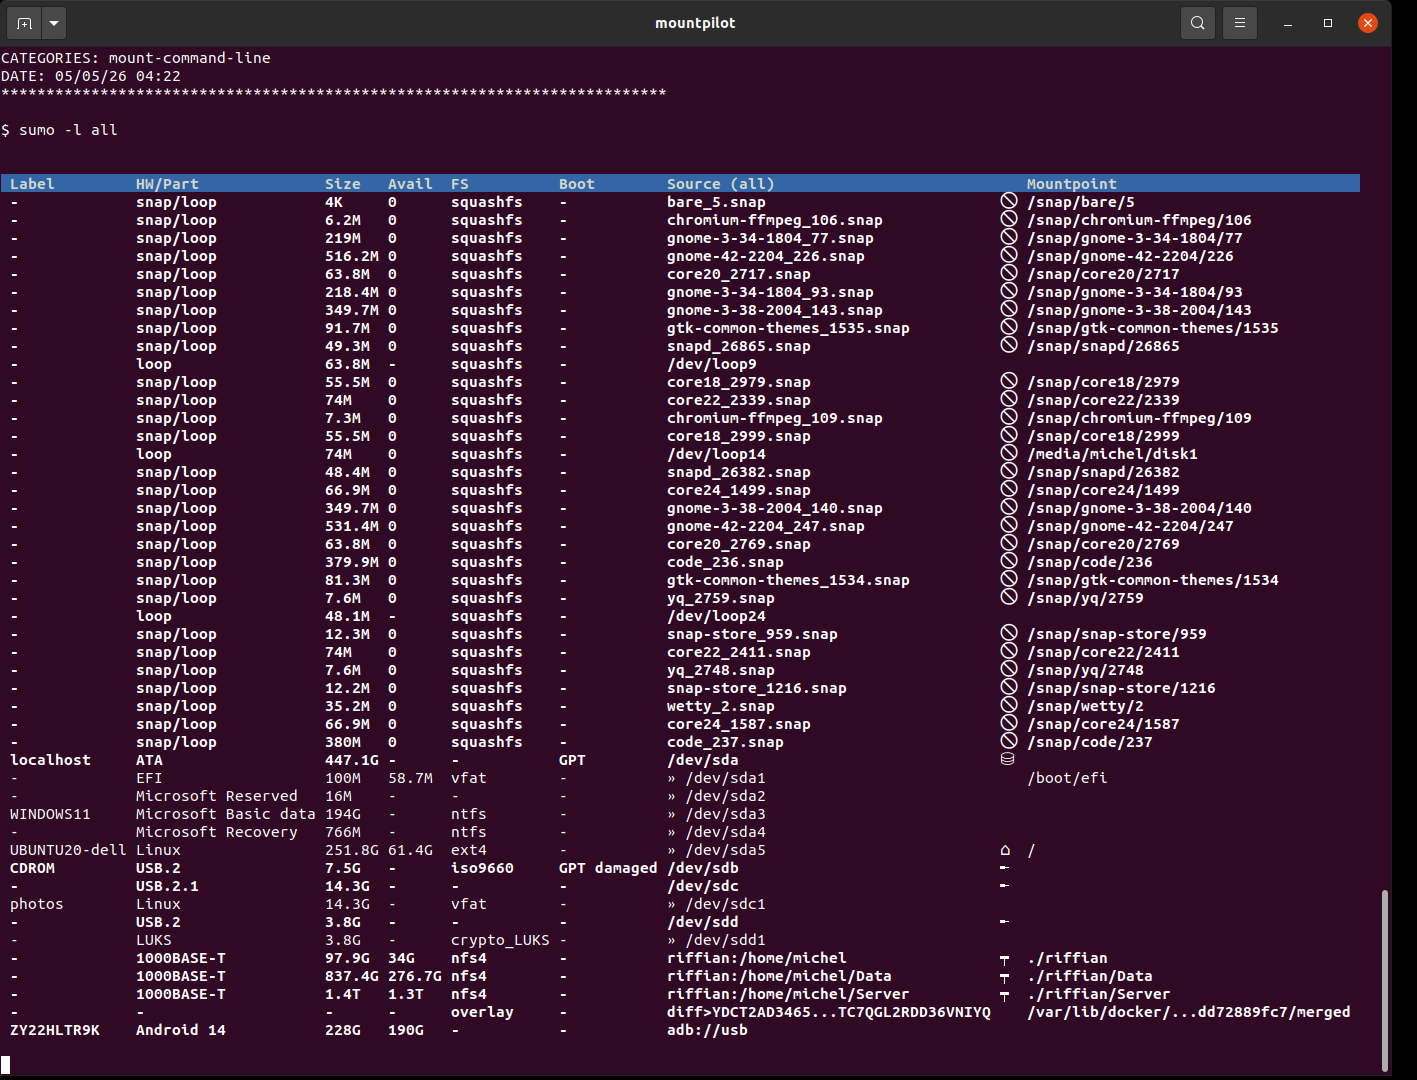Click read-only icon for /snap/chromium-ffmpeg/106
The height and width of the screenshot is (1080, 1417).
tap(1009, 219)
